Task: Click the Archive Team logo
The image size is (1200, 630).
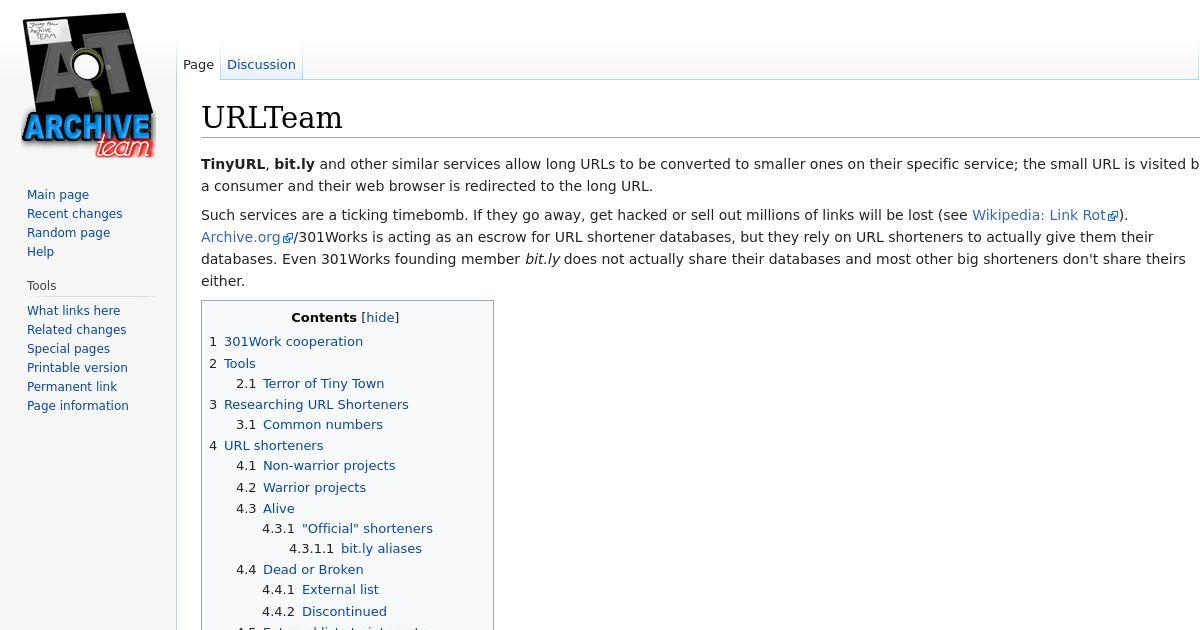Action: pos(88,85)
